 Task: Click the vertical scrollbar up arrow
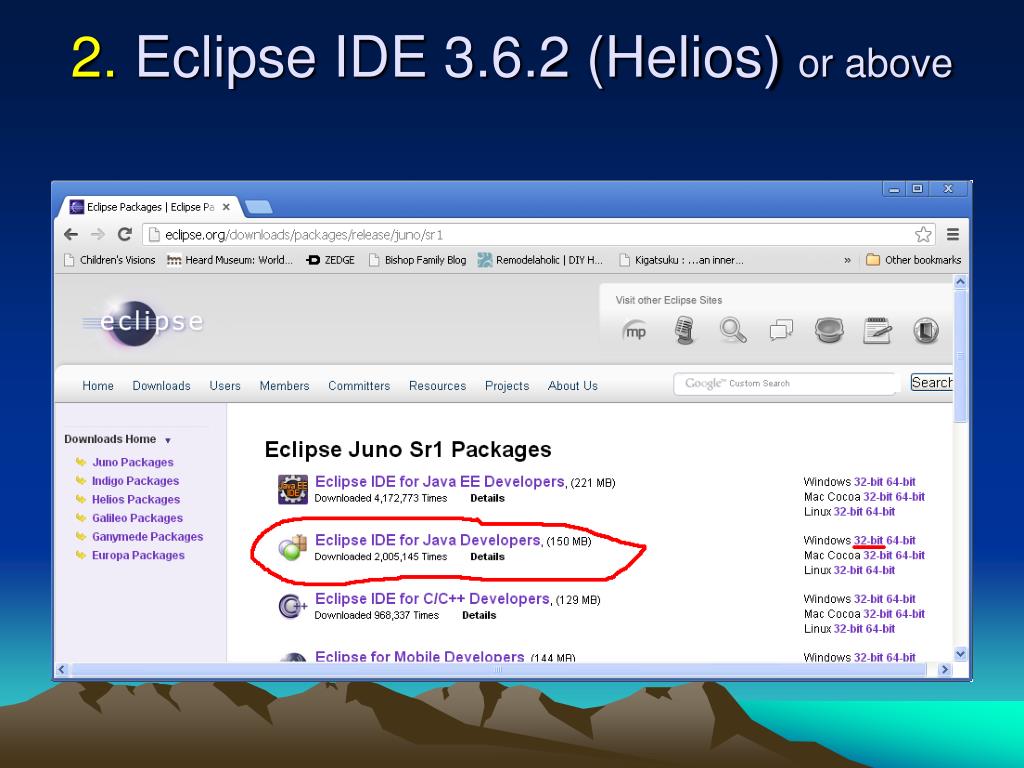(x=960, y=282)
